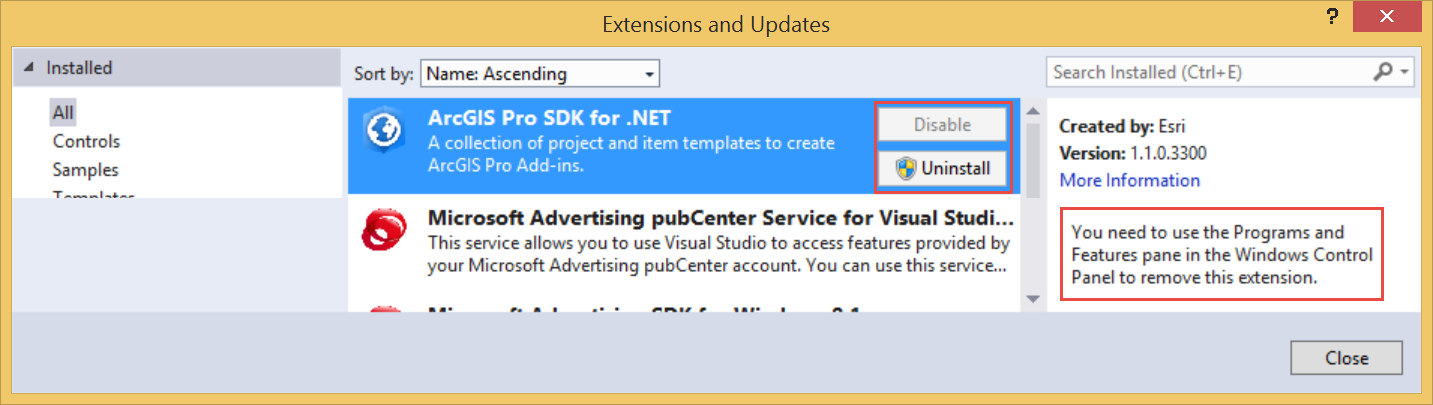Open the More Information link
Image resolution: width=1433 pixels, height=405 pixels.
tap(1129, 180)
